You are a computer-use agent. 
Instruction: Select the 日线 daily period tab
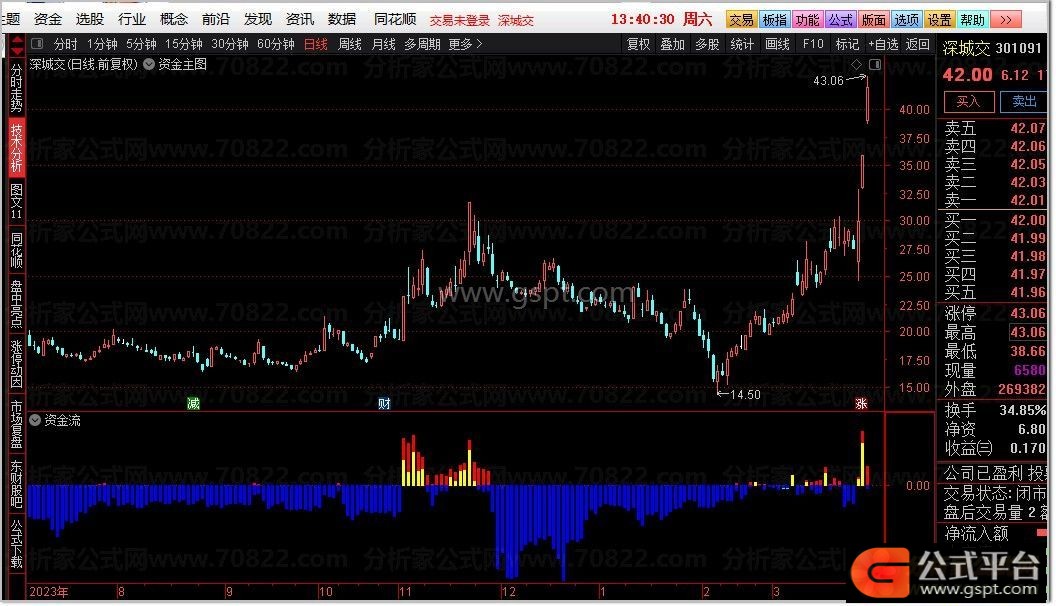click(x=315, y=44)
